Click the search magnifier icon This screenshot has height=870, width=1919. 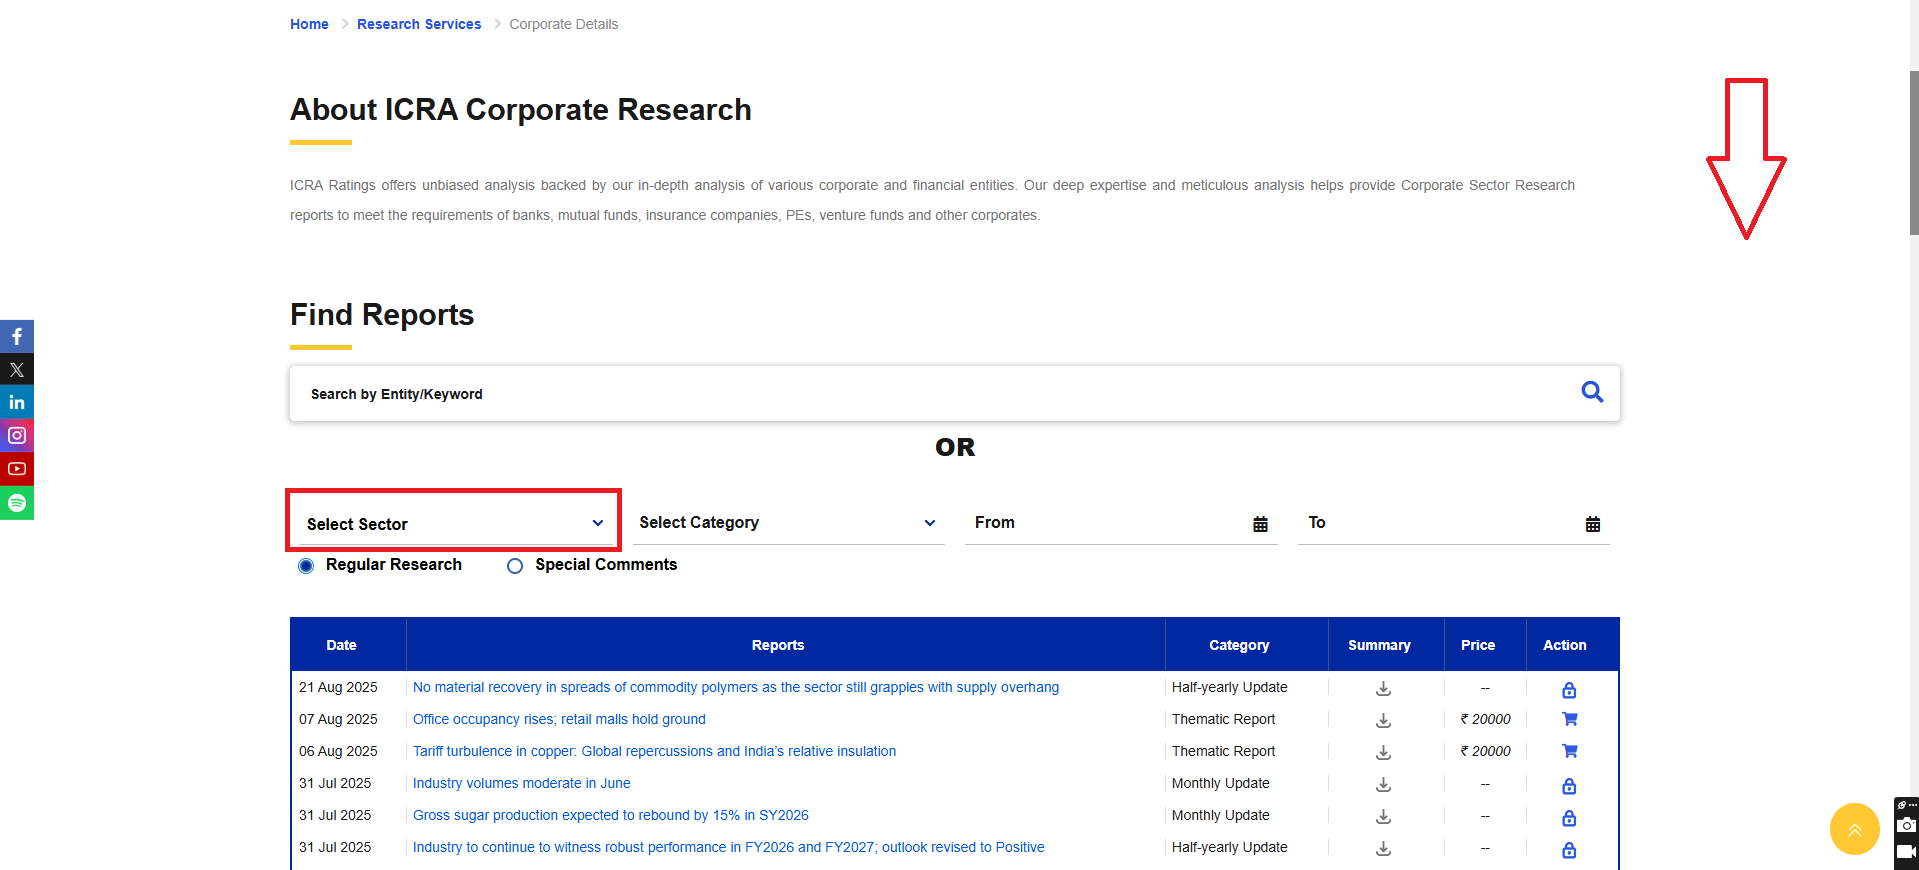pos(1592,392)
